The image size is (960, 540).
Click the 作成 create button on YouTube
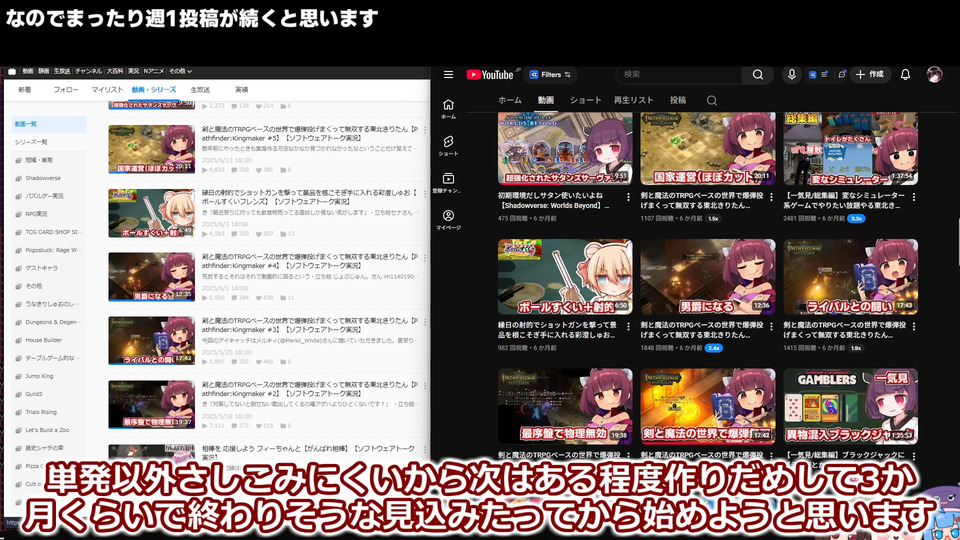click(870, 75)
